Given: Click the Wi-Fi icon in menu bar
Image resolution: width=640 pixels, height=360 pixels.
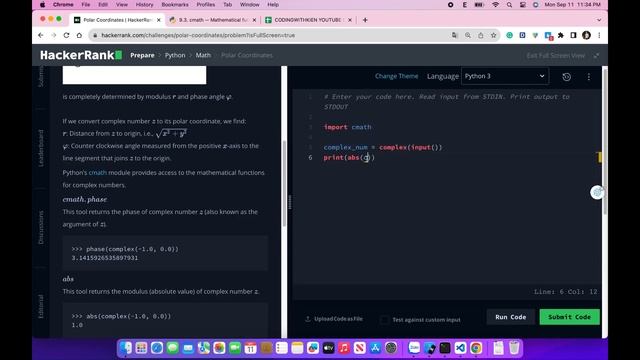Looking at the screenshot, I should tap(495, 5).
